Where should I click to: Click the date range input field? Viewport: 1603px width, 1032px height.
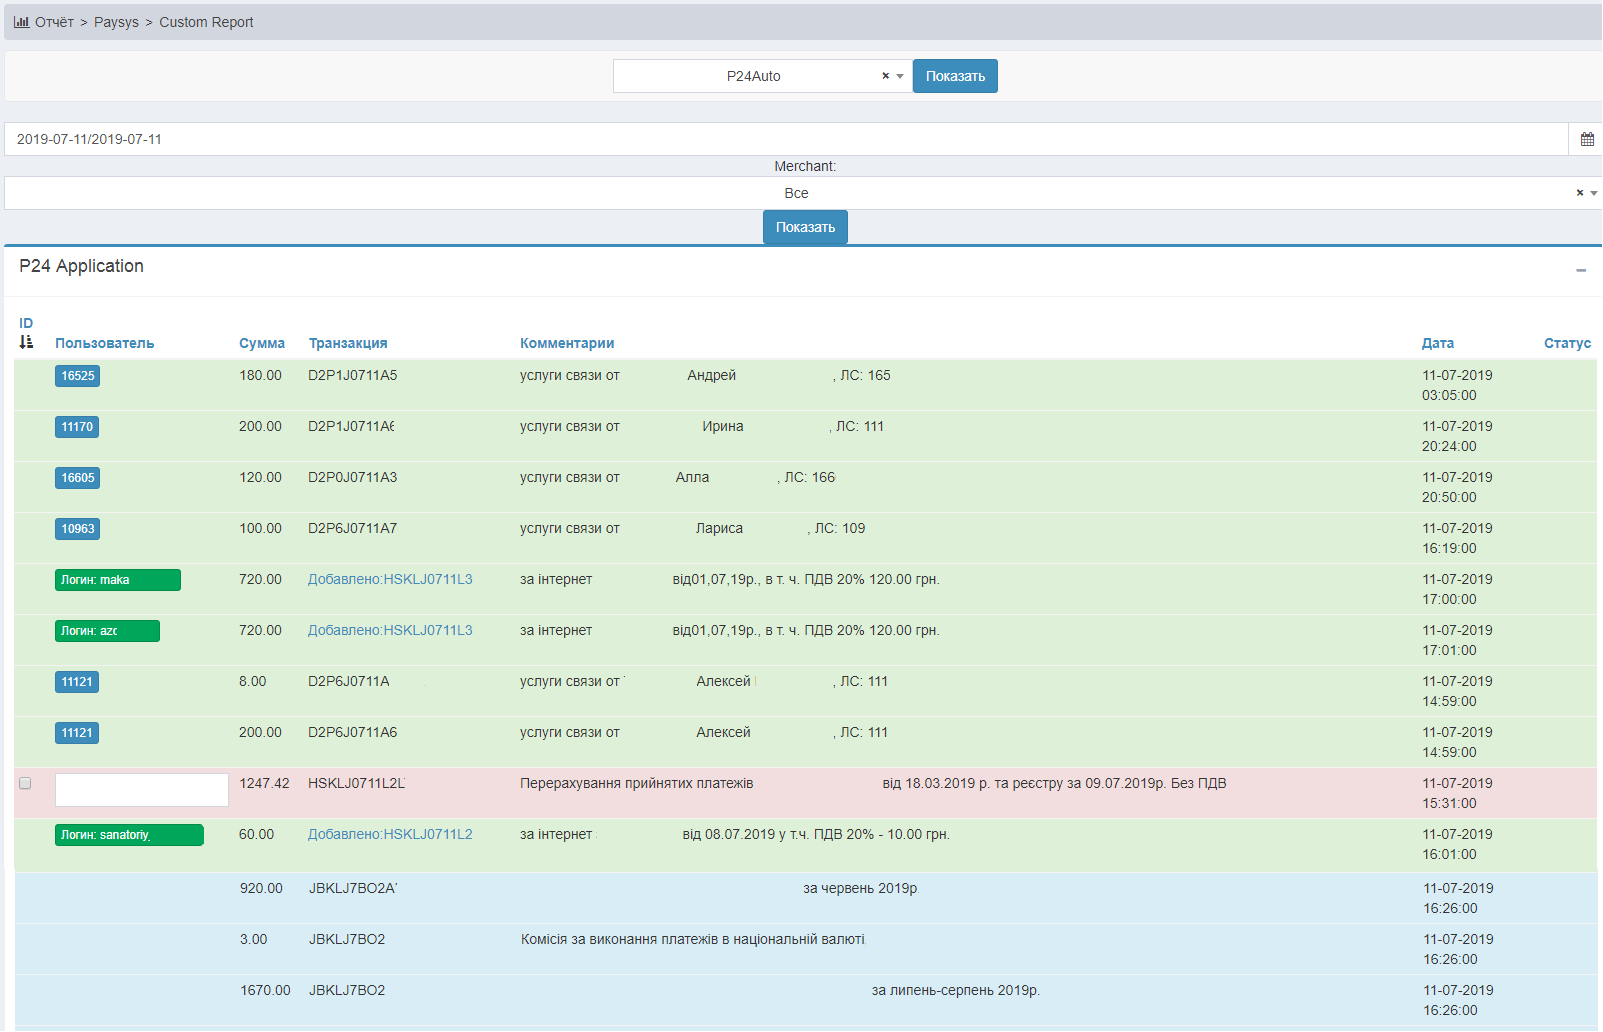click(786, 139)
